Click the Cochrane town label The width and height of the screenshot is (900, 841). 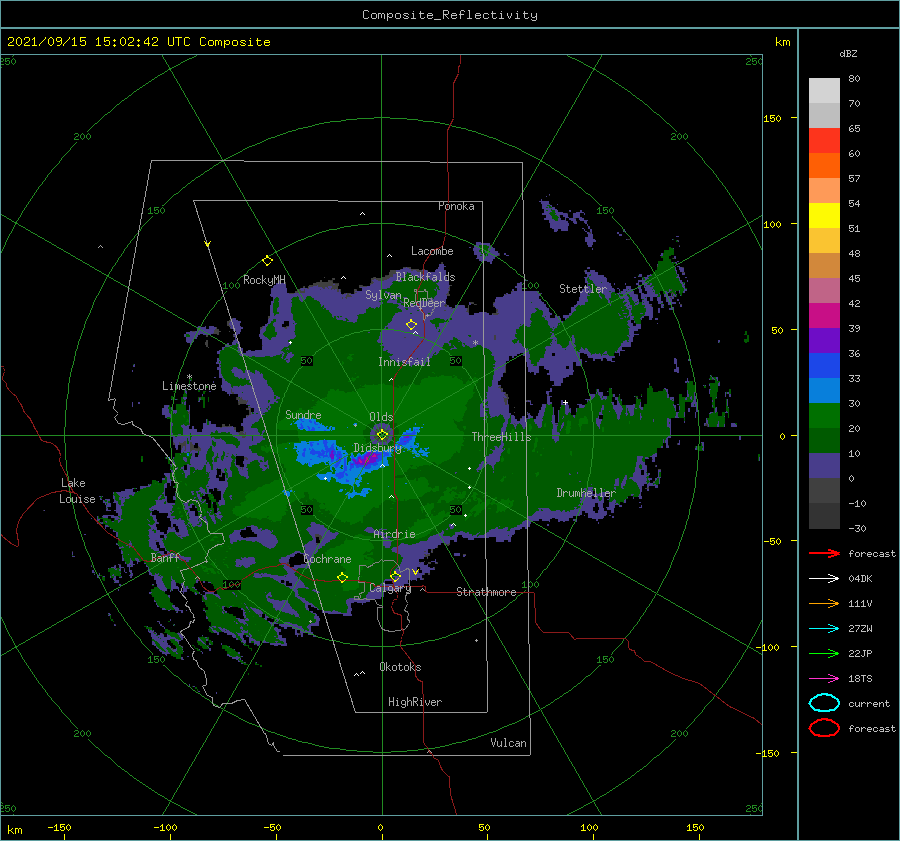click(x=327, y=559)
